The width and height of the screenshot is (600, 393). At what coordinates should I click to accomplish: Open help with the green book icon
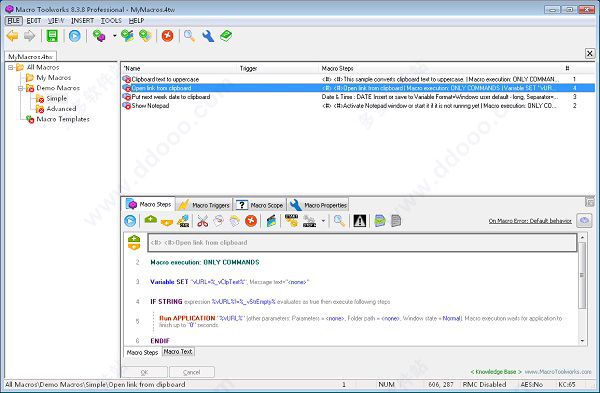226,36
